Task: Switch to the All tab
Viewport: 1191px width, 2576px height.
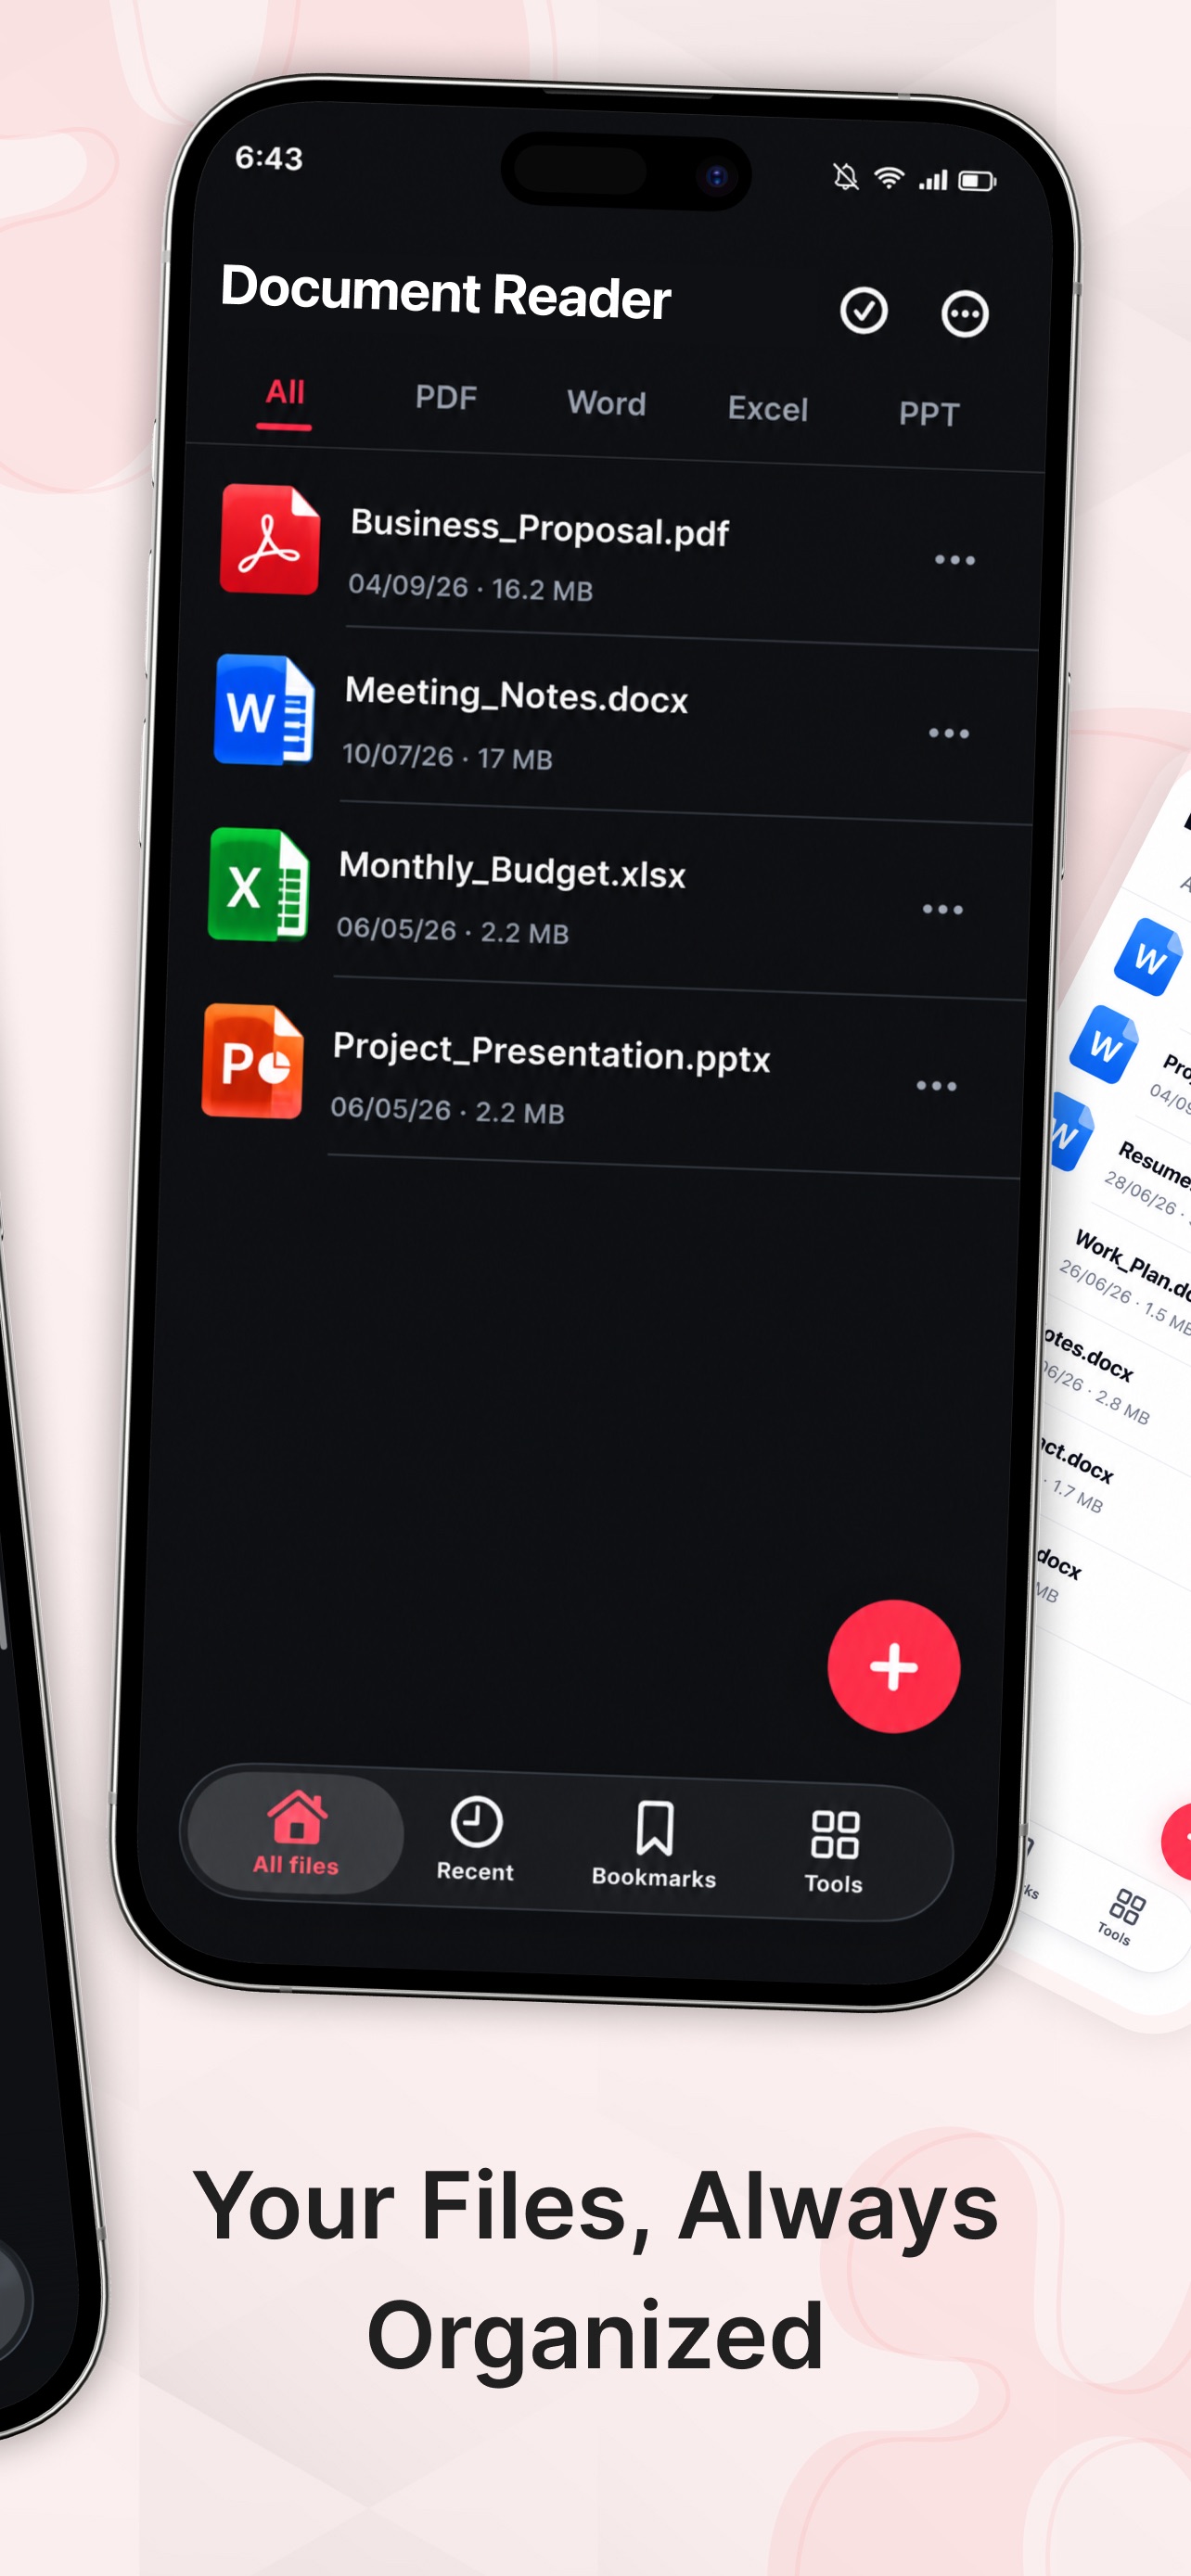Action: 285,392
